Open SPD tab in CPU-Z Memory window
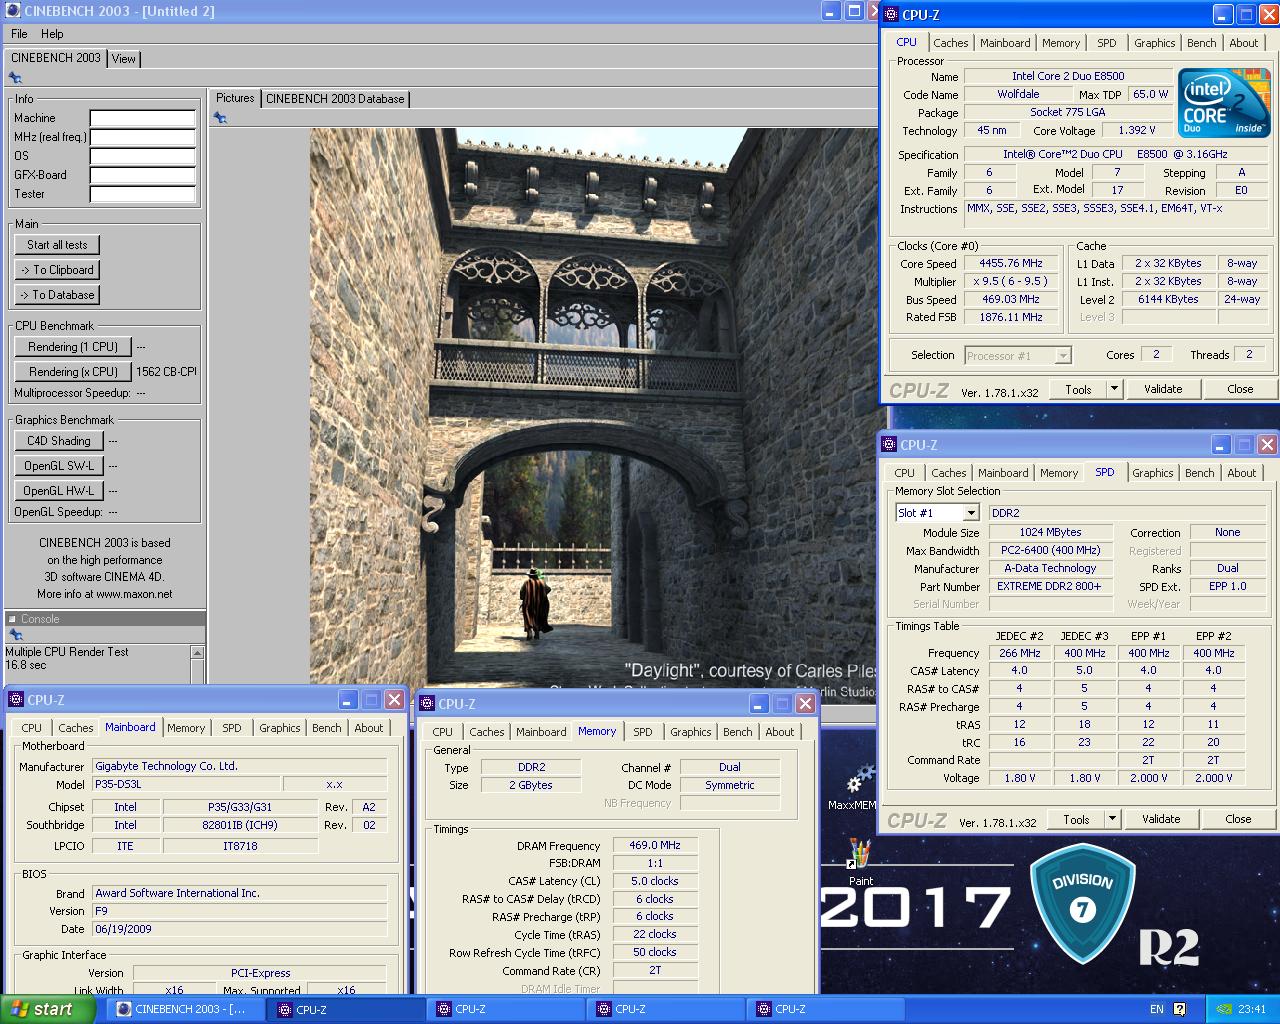This screenshot has width=1280, height=1024. [643, 732]
